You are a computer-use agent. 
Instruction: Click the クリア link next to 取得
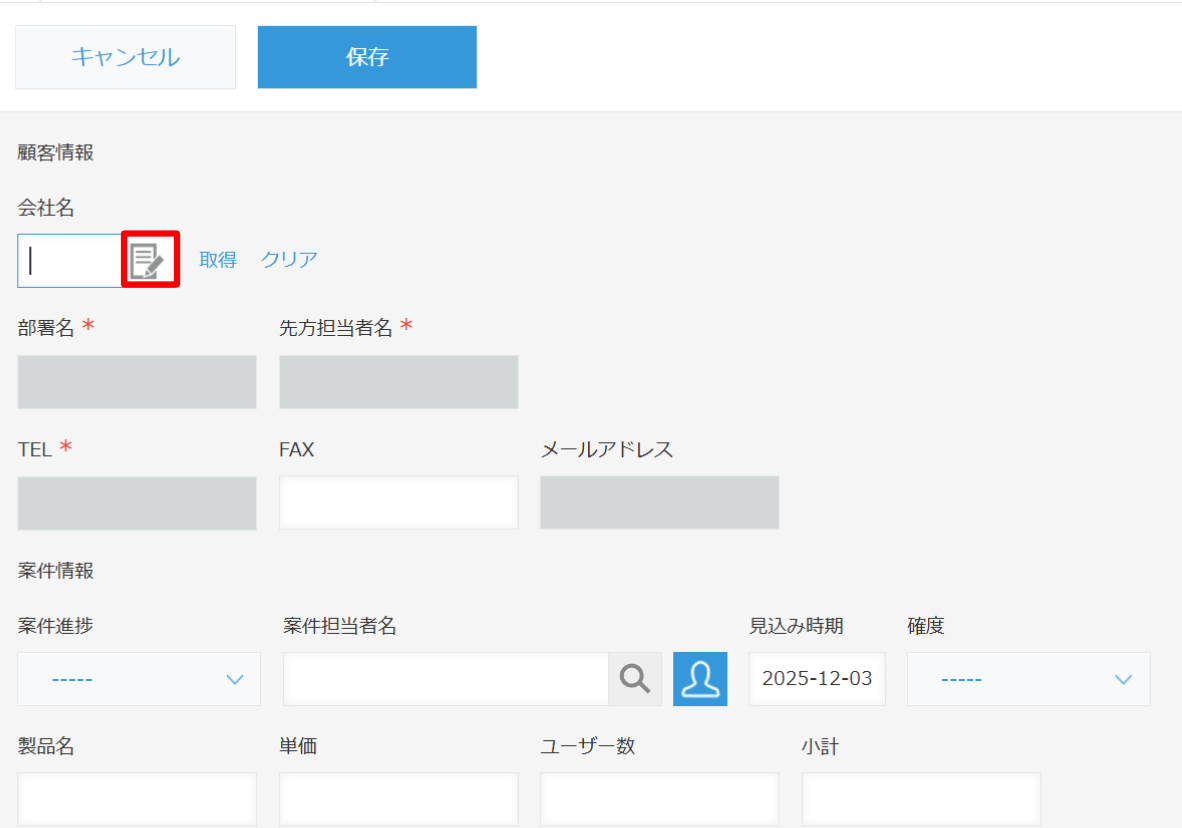[289, 260]
